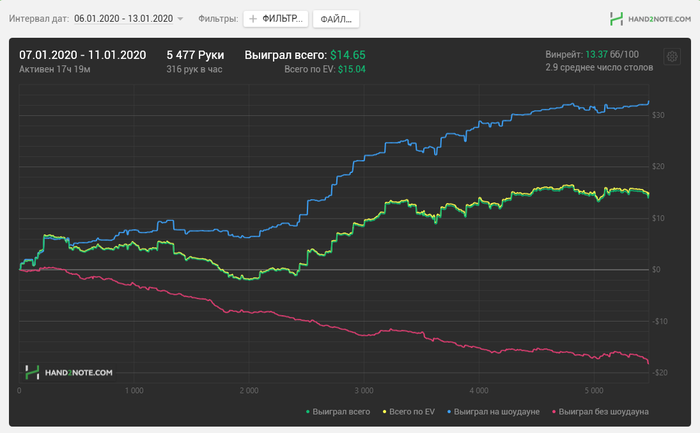Click the $0 y-axis label
This screenshot has width=700, height=433.
click(656, 270)
